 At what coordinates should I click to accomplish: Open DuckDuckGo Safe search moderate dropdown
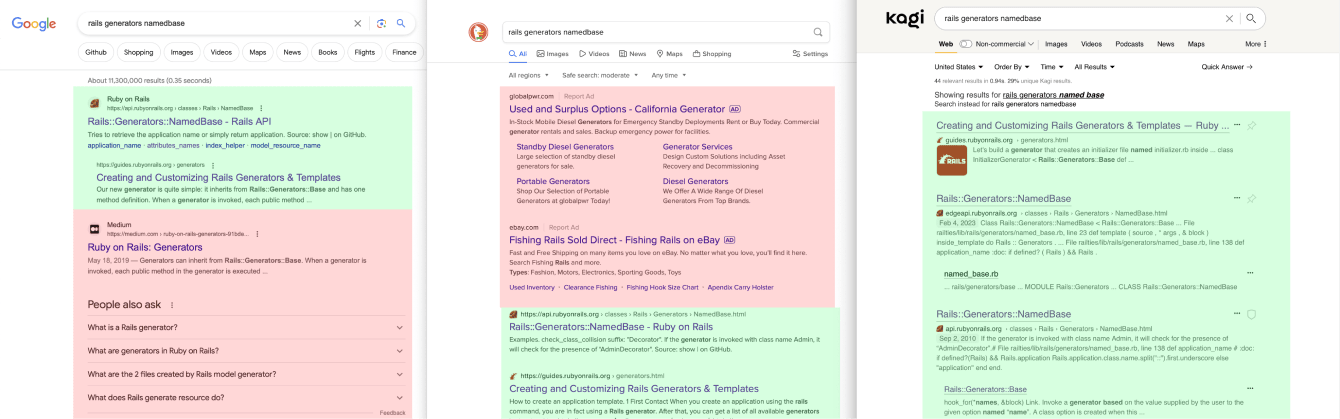(x=600, y=75)
